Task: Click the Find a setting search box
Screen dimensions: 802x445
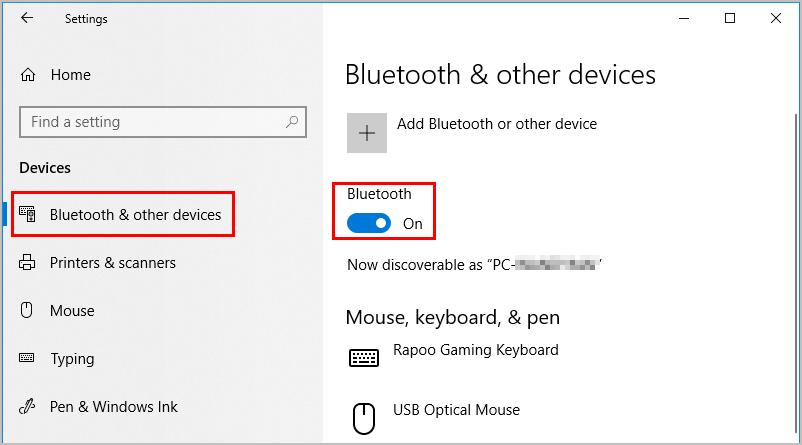Action: pos(150,122)
